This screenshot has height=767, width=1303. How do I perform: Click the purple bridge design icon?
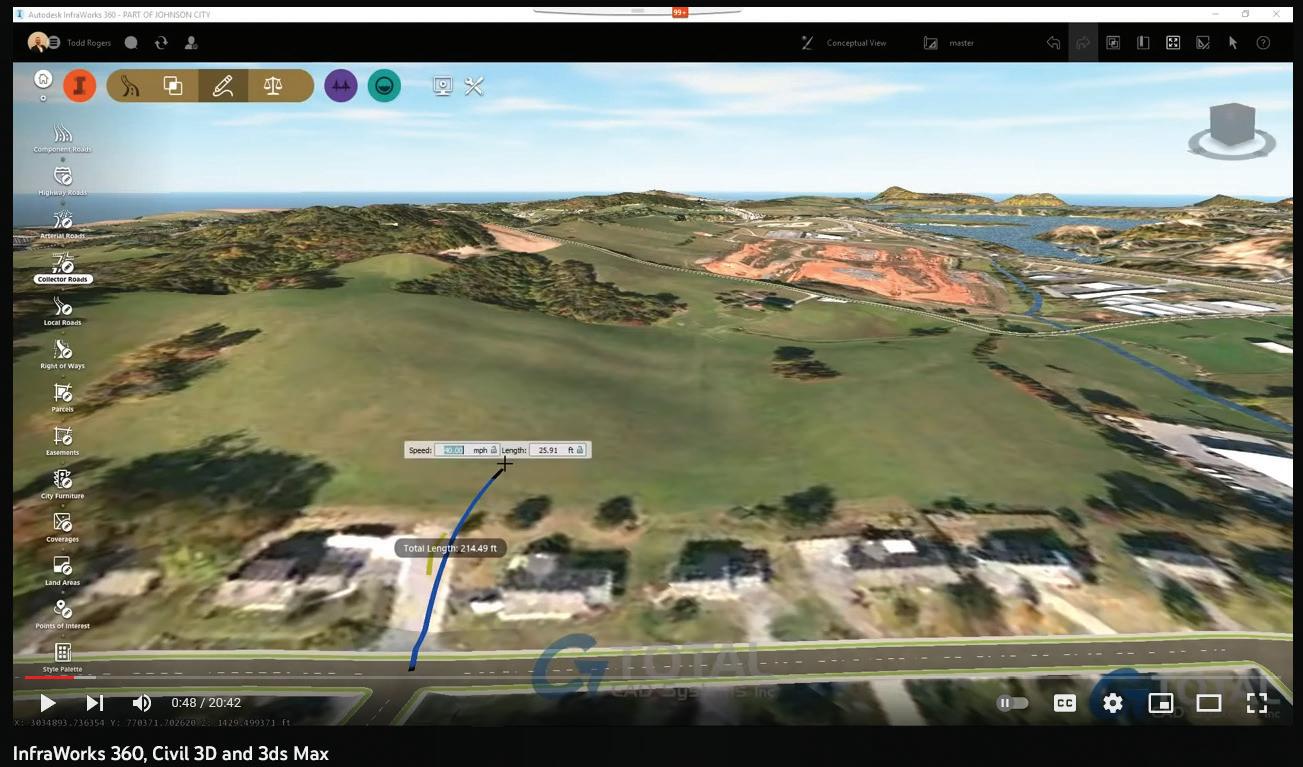pyautogui.click(x=341, y=86)
